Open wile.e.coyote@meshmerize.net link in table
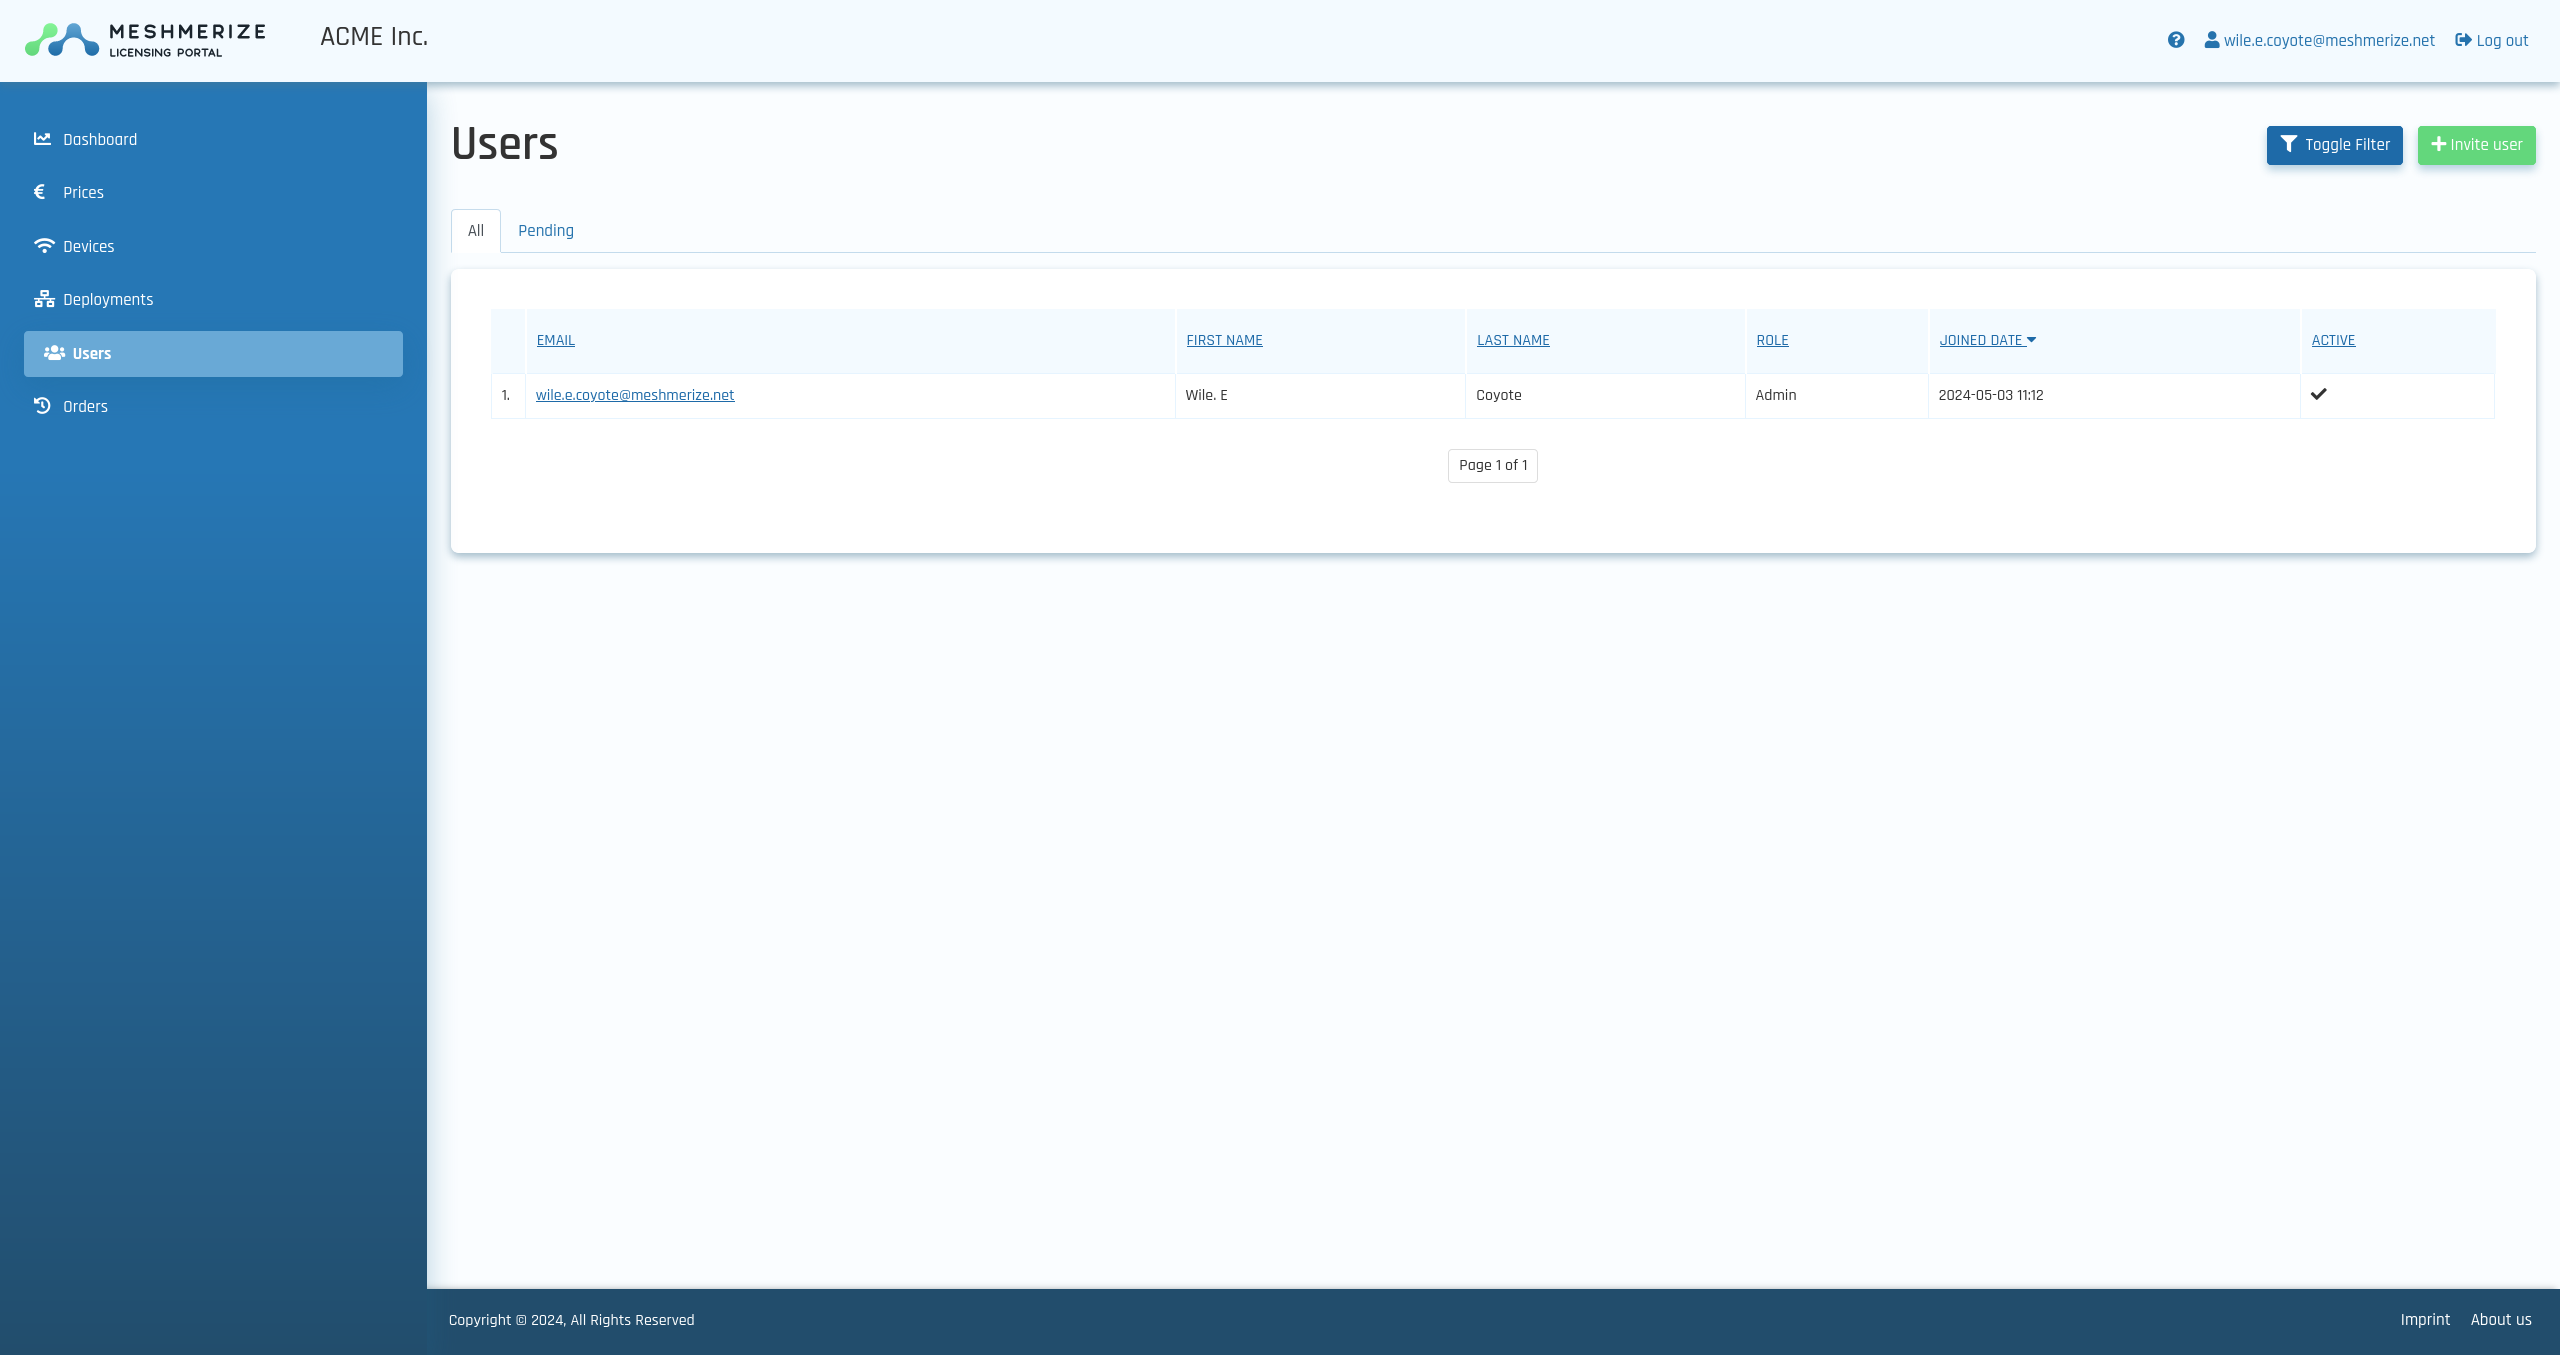 (x=635, y=395)
